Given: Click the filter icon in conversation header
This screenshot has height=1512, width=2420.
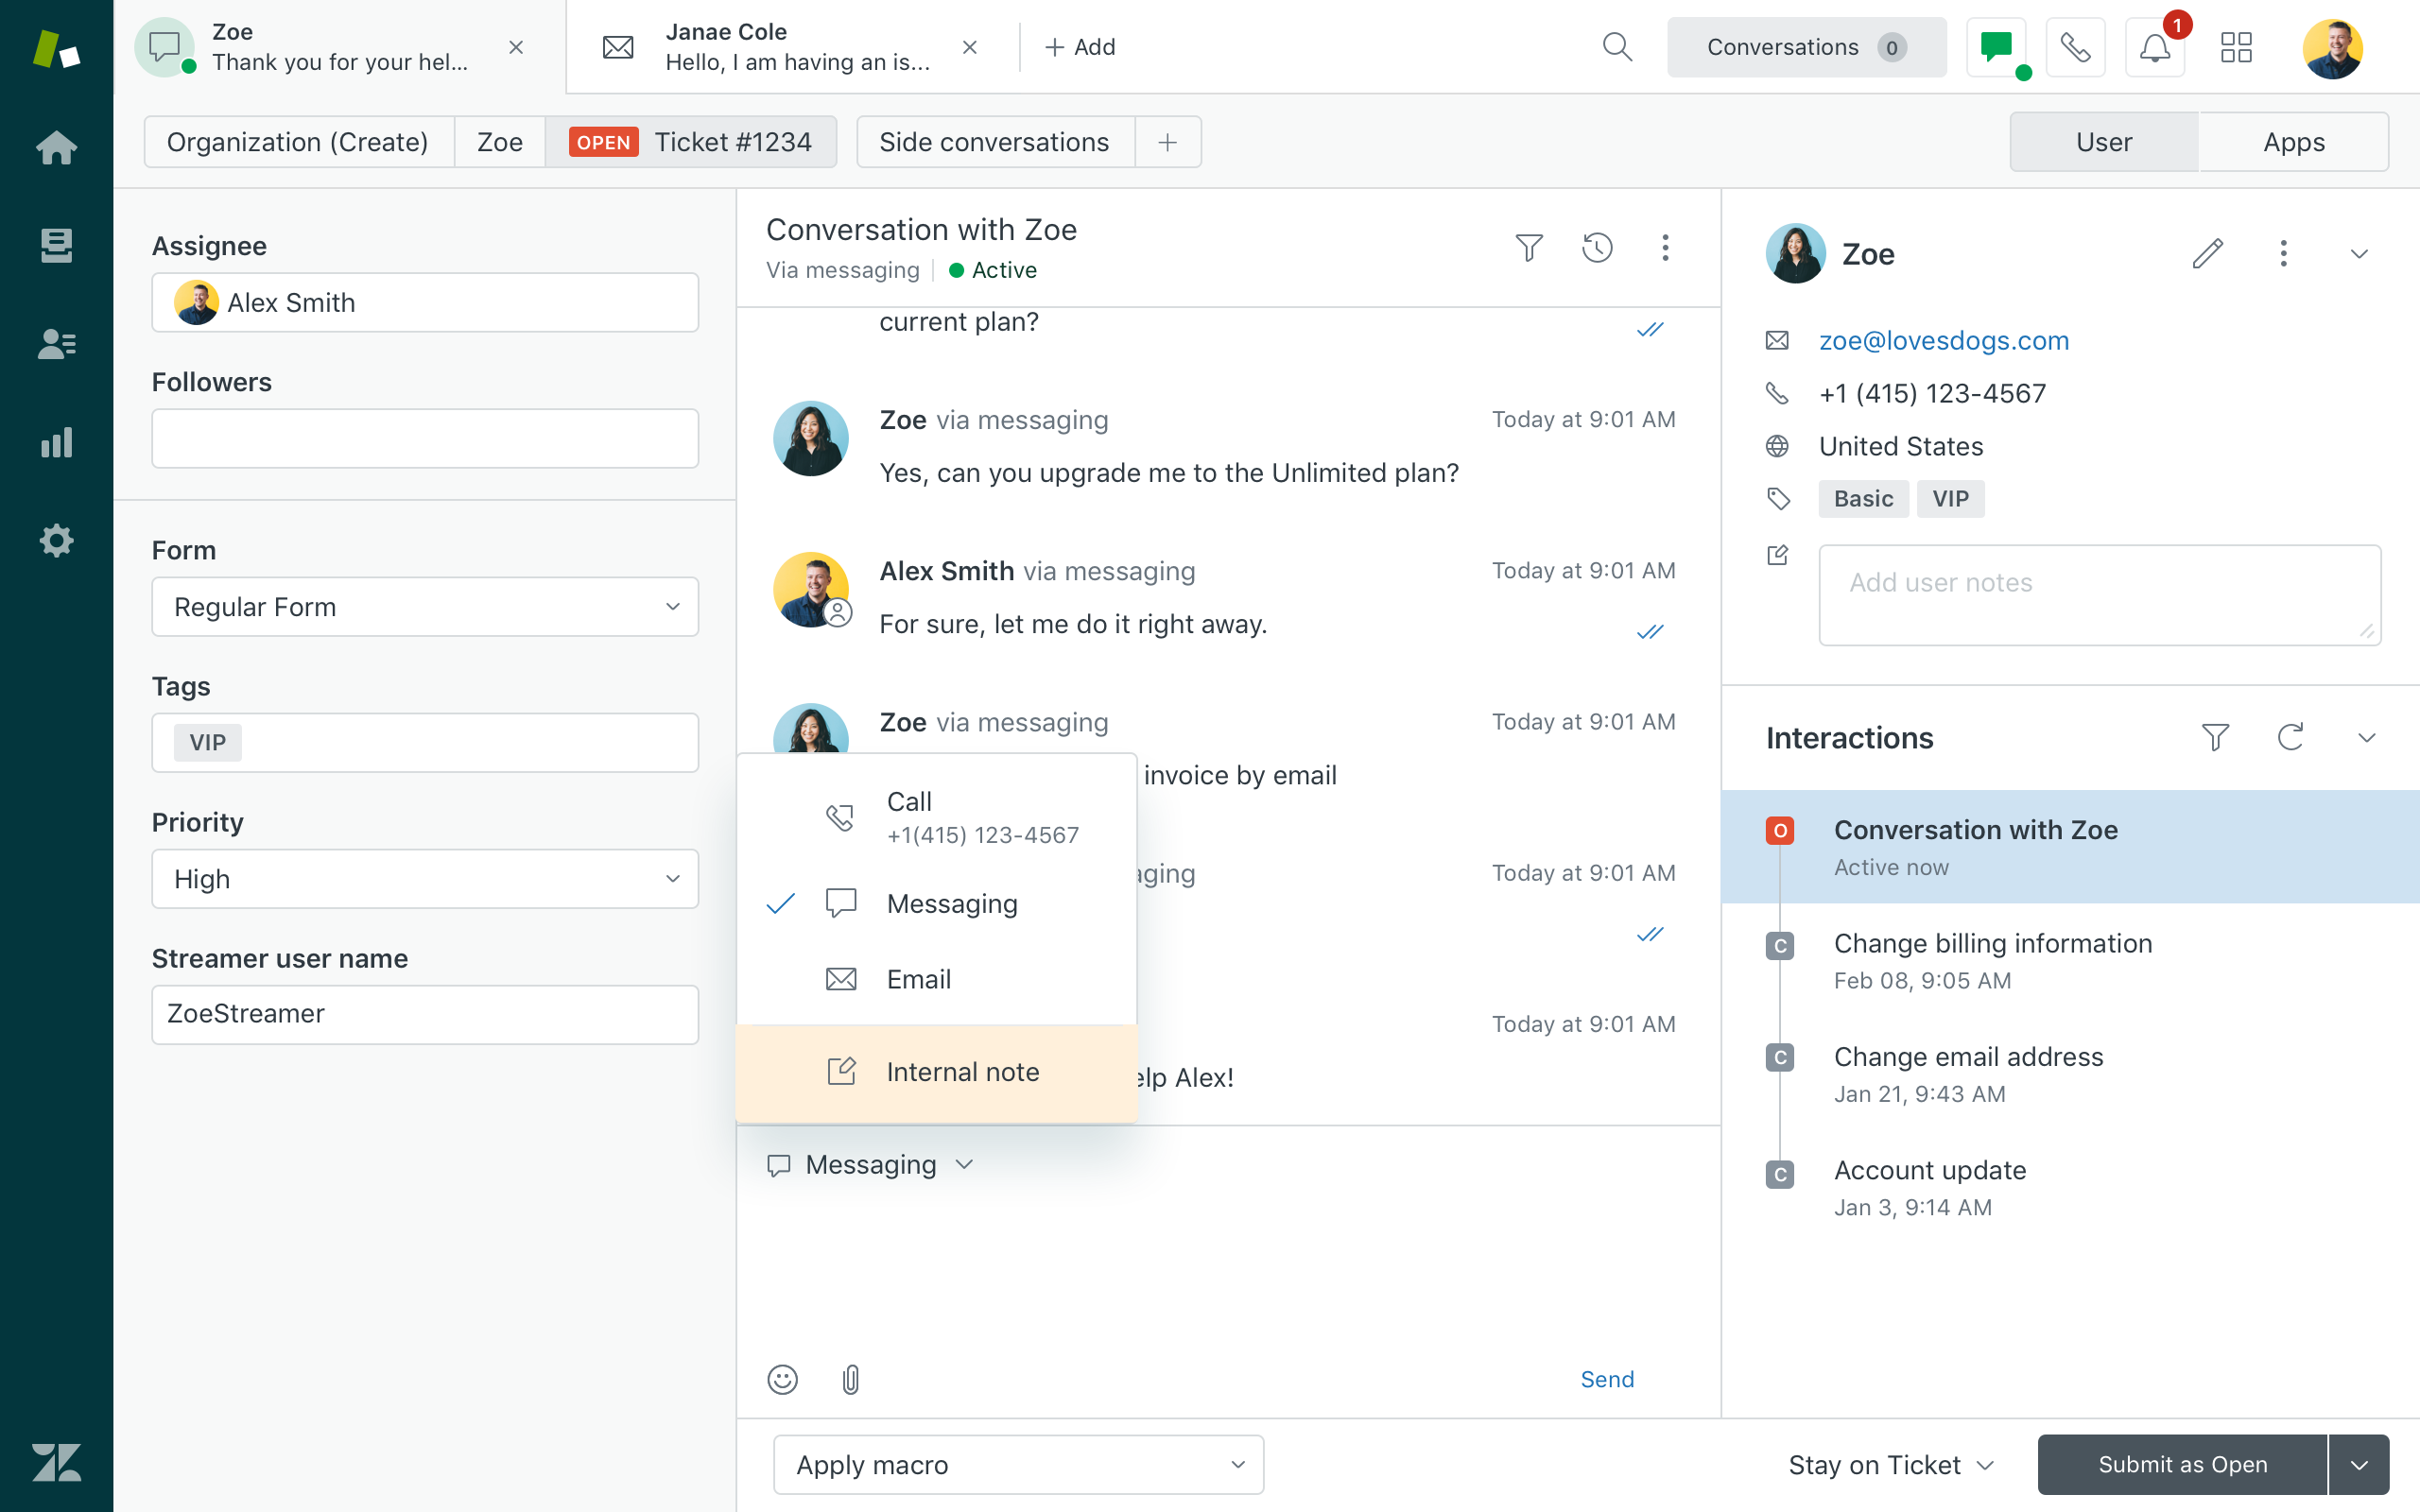Looking at the screenshot, I should click(x=1530, y=246).
